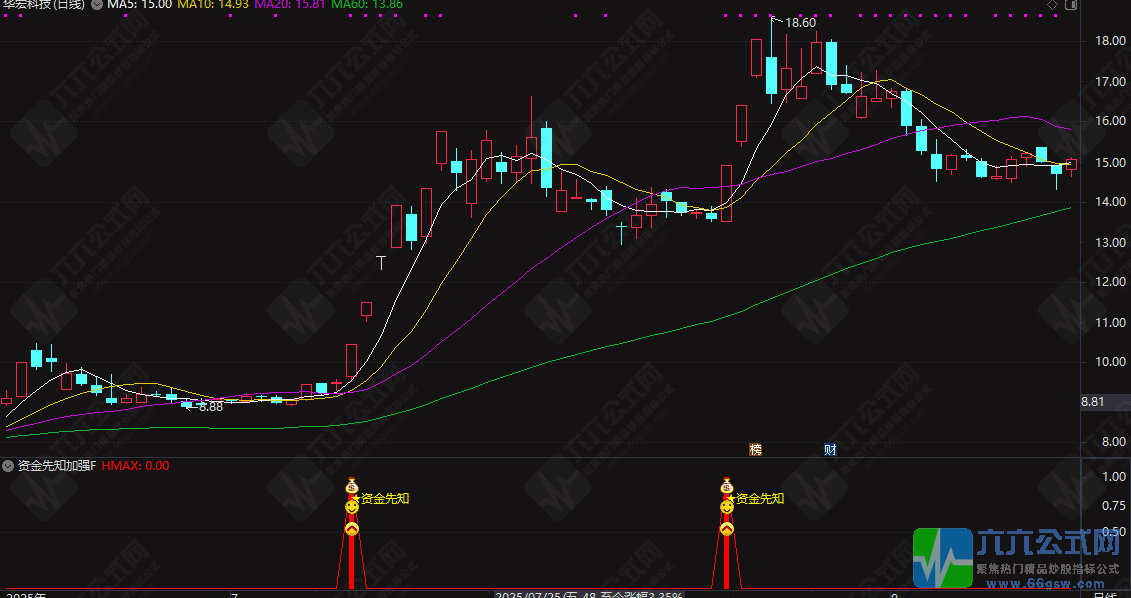
Task: Click the panel layout icon at top right
Action: pos(1070,5)
